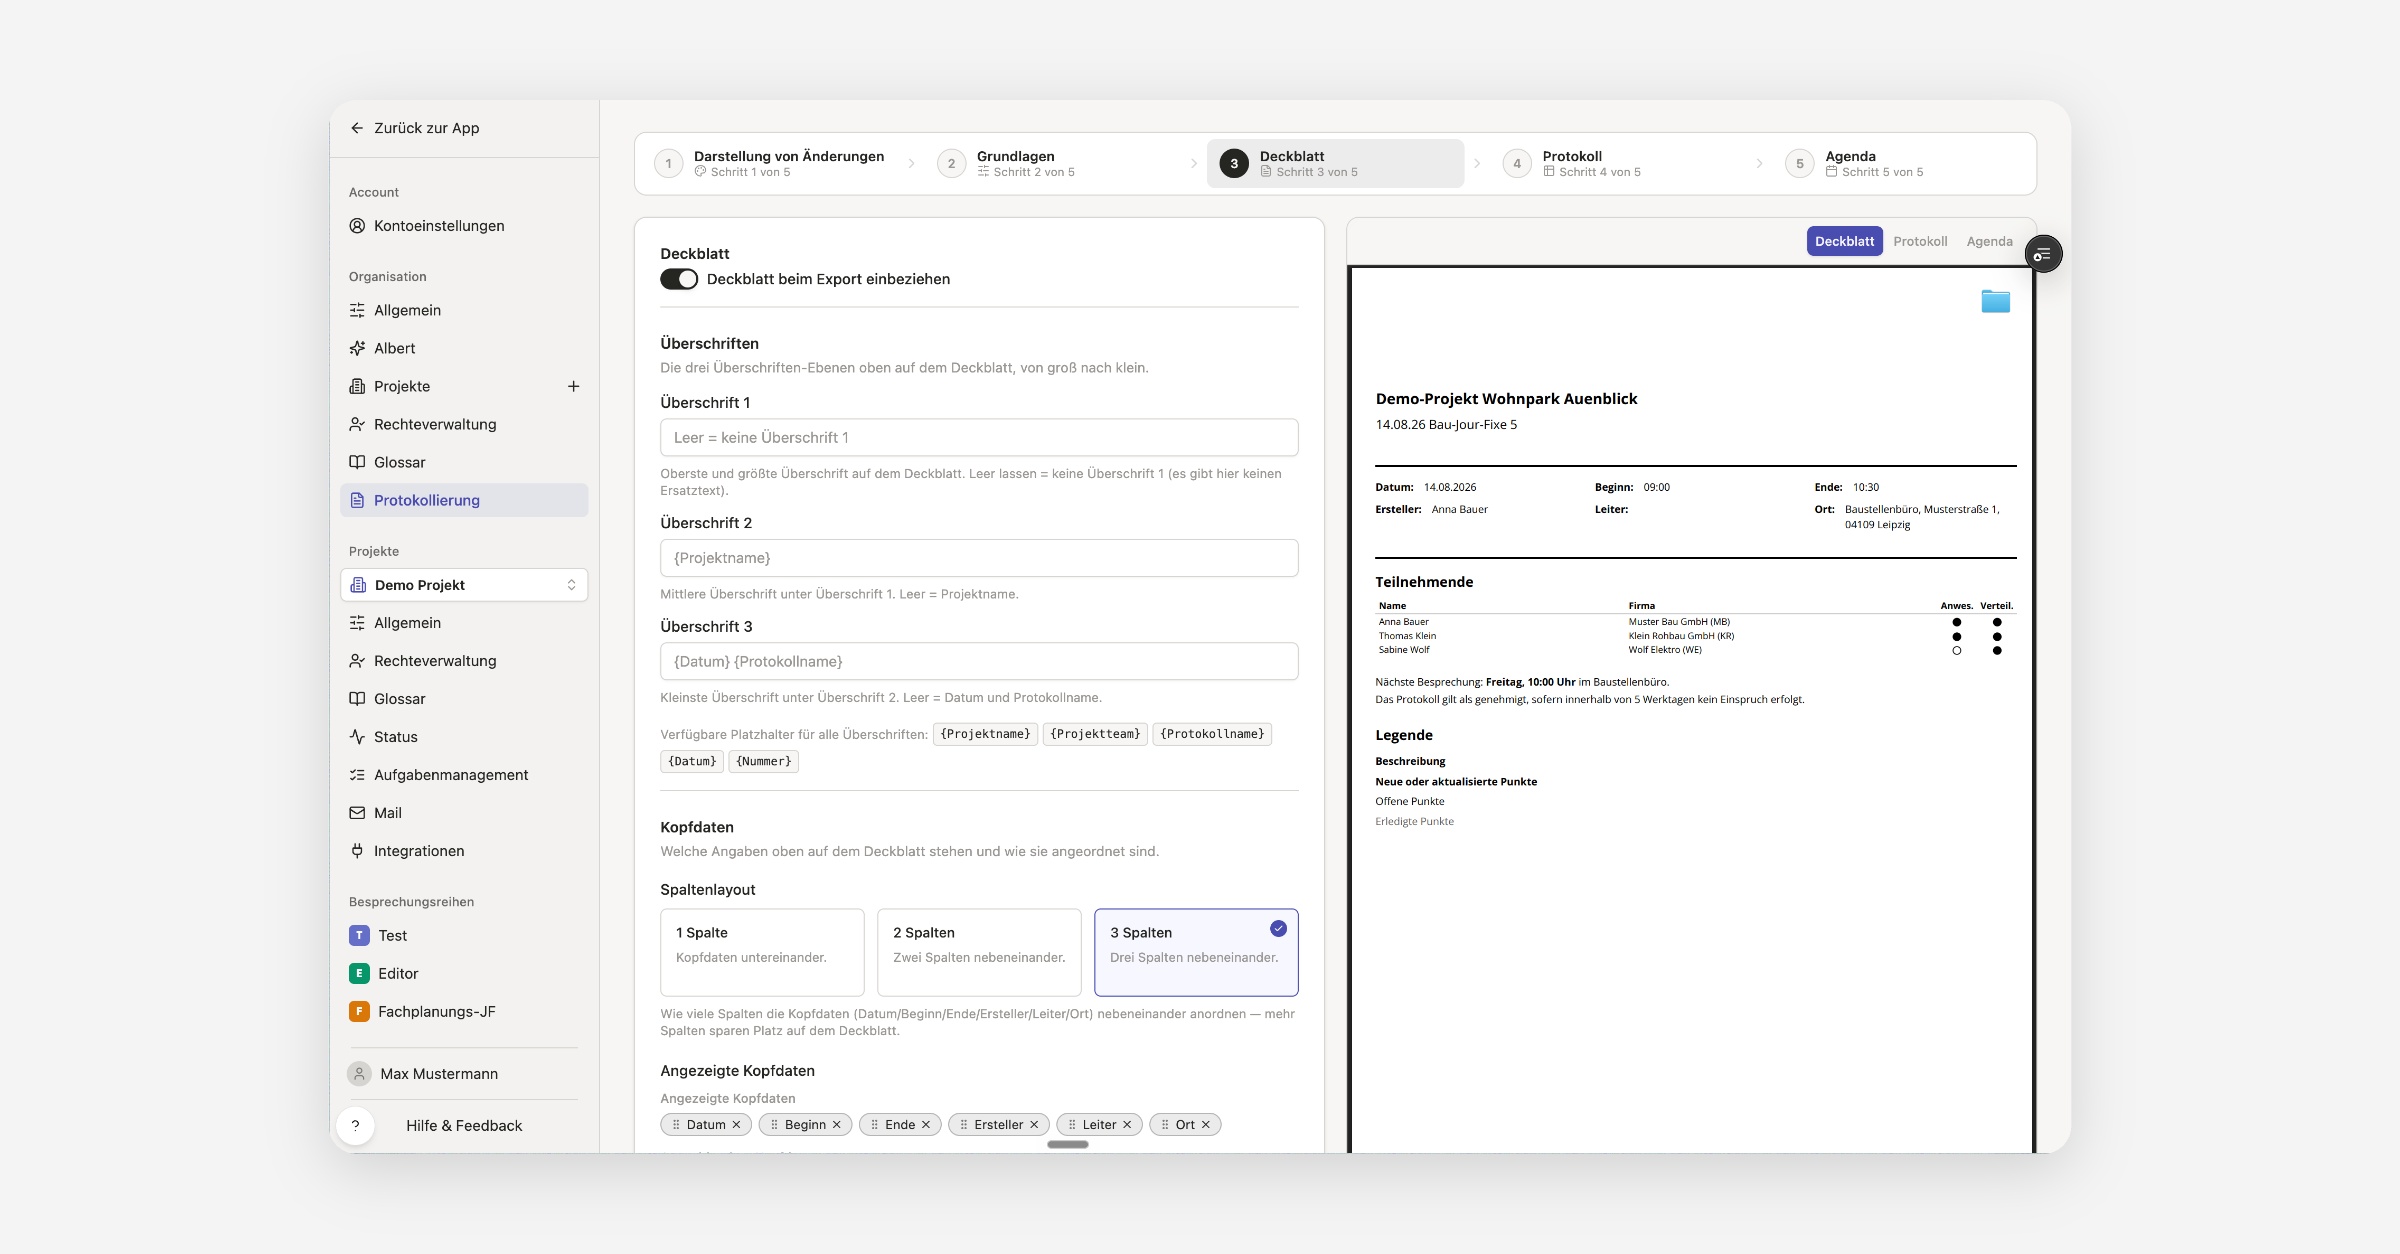Open the Fachplanungs-JF meeting series
Image resolution: width=2400 pixels, height=1254 pixels.
(464, 1012)
